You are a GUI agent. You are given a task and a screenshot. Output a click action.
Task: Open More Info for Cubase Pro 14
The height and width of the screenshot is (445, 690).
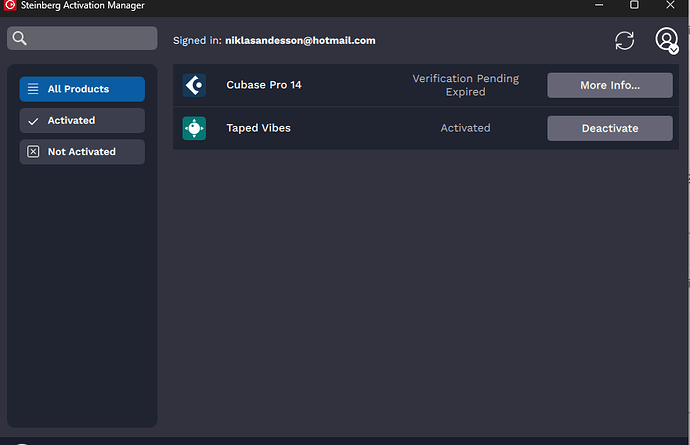[609, 86]
